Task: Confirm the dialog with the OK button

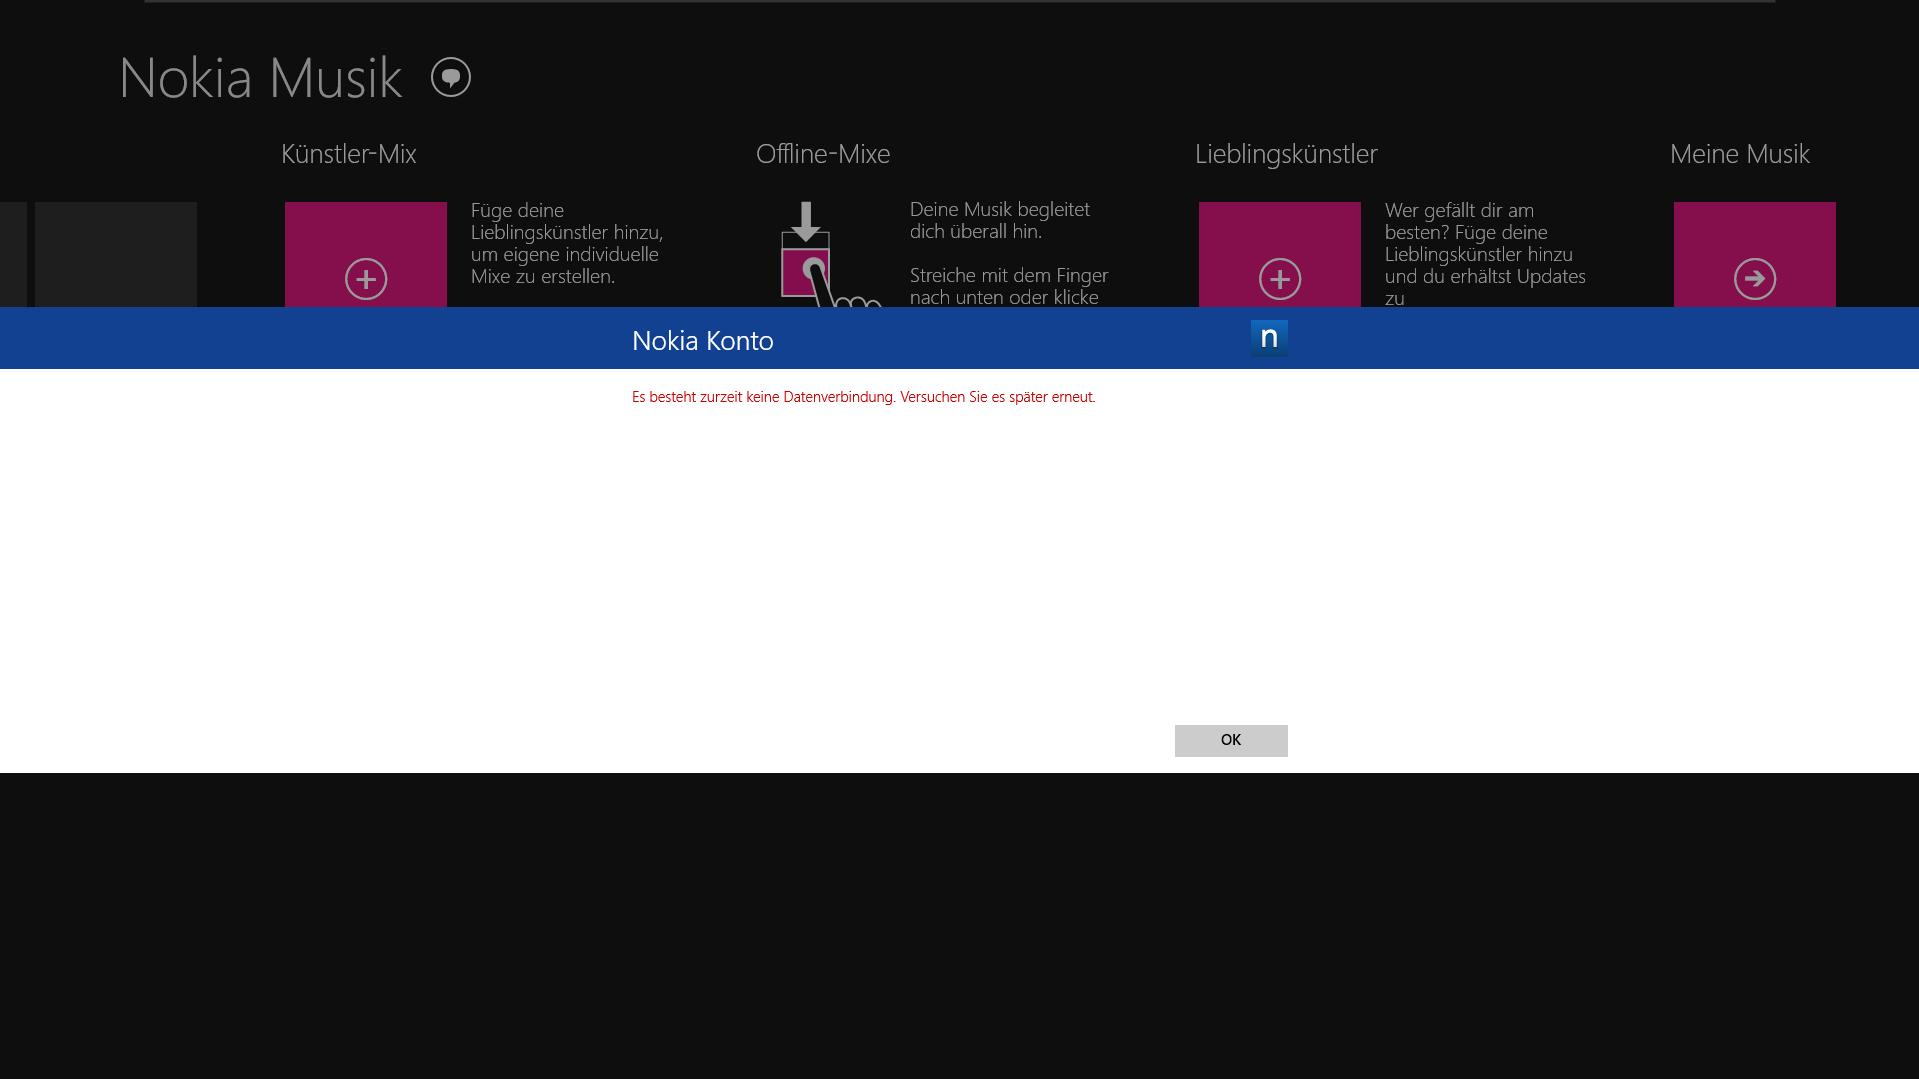Action: pos(1230,740)
